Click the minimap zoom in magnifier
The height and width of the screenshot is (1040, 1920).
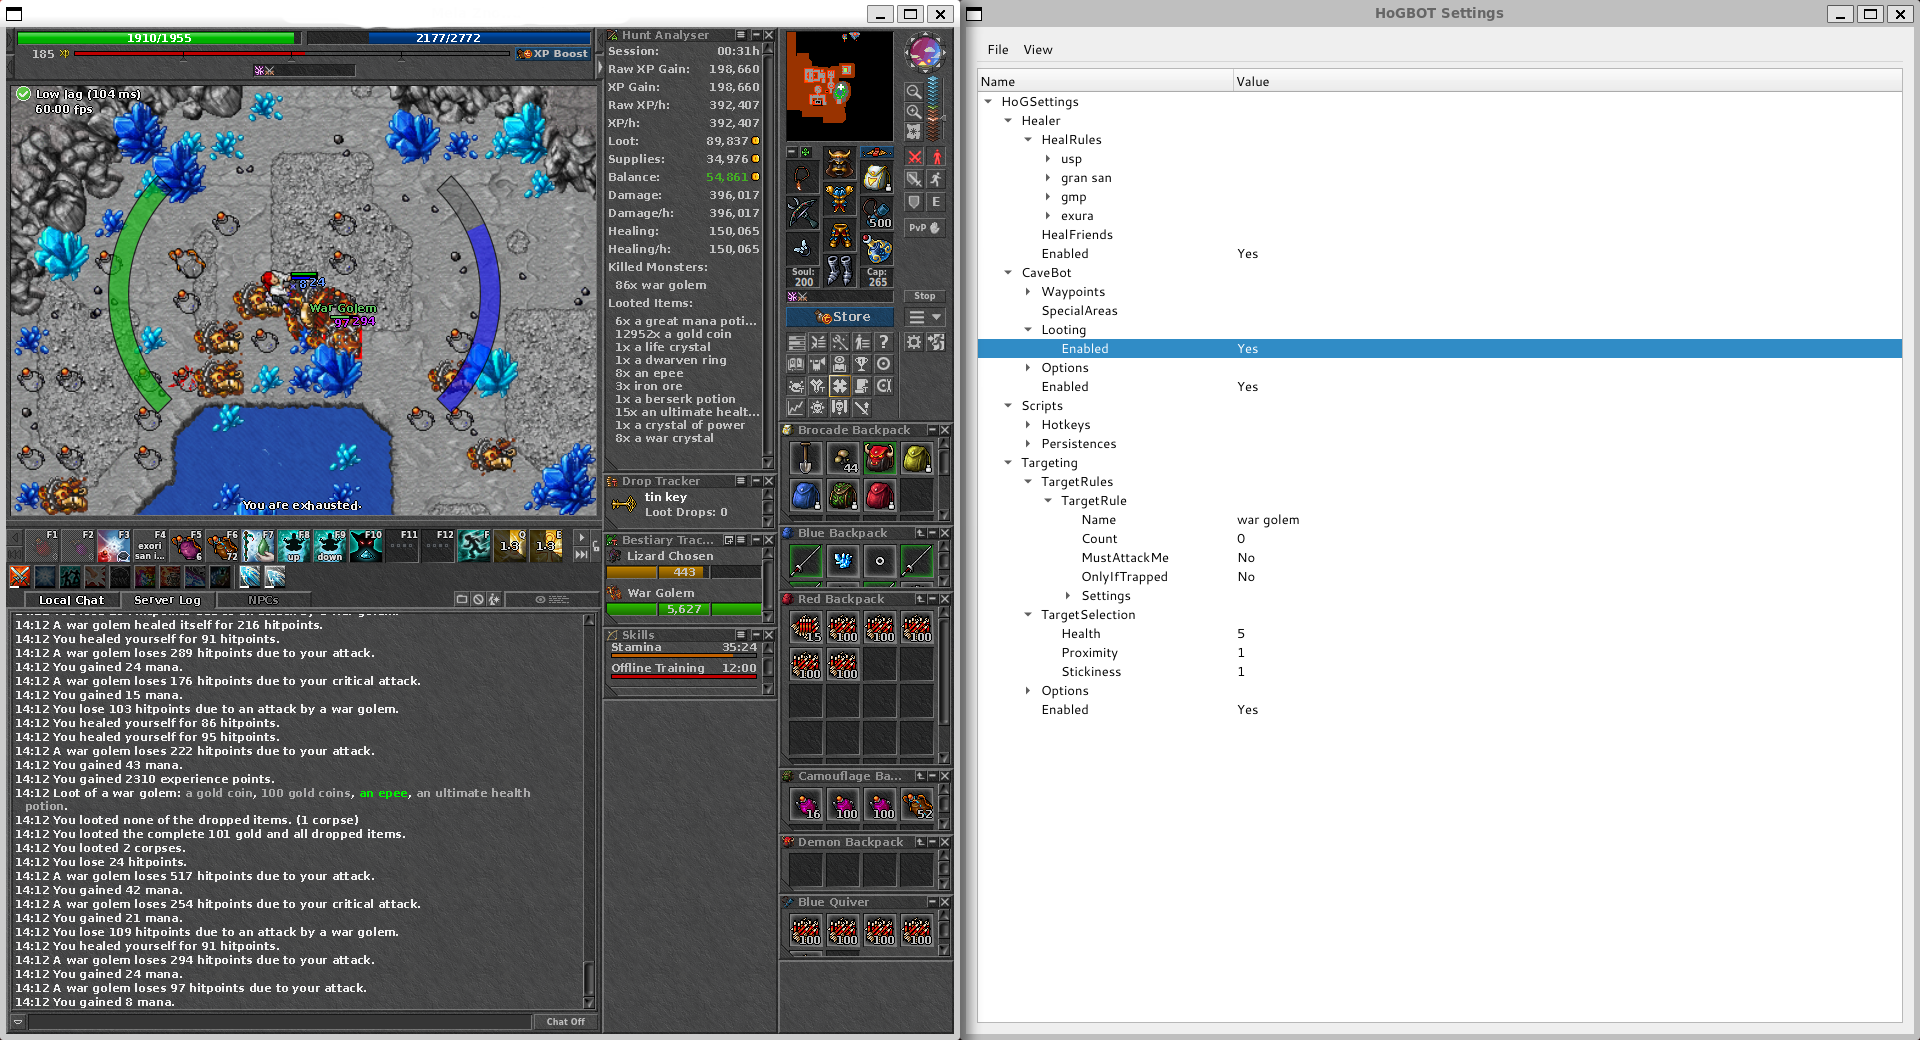click(913, 112)
